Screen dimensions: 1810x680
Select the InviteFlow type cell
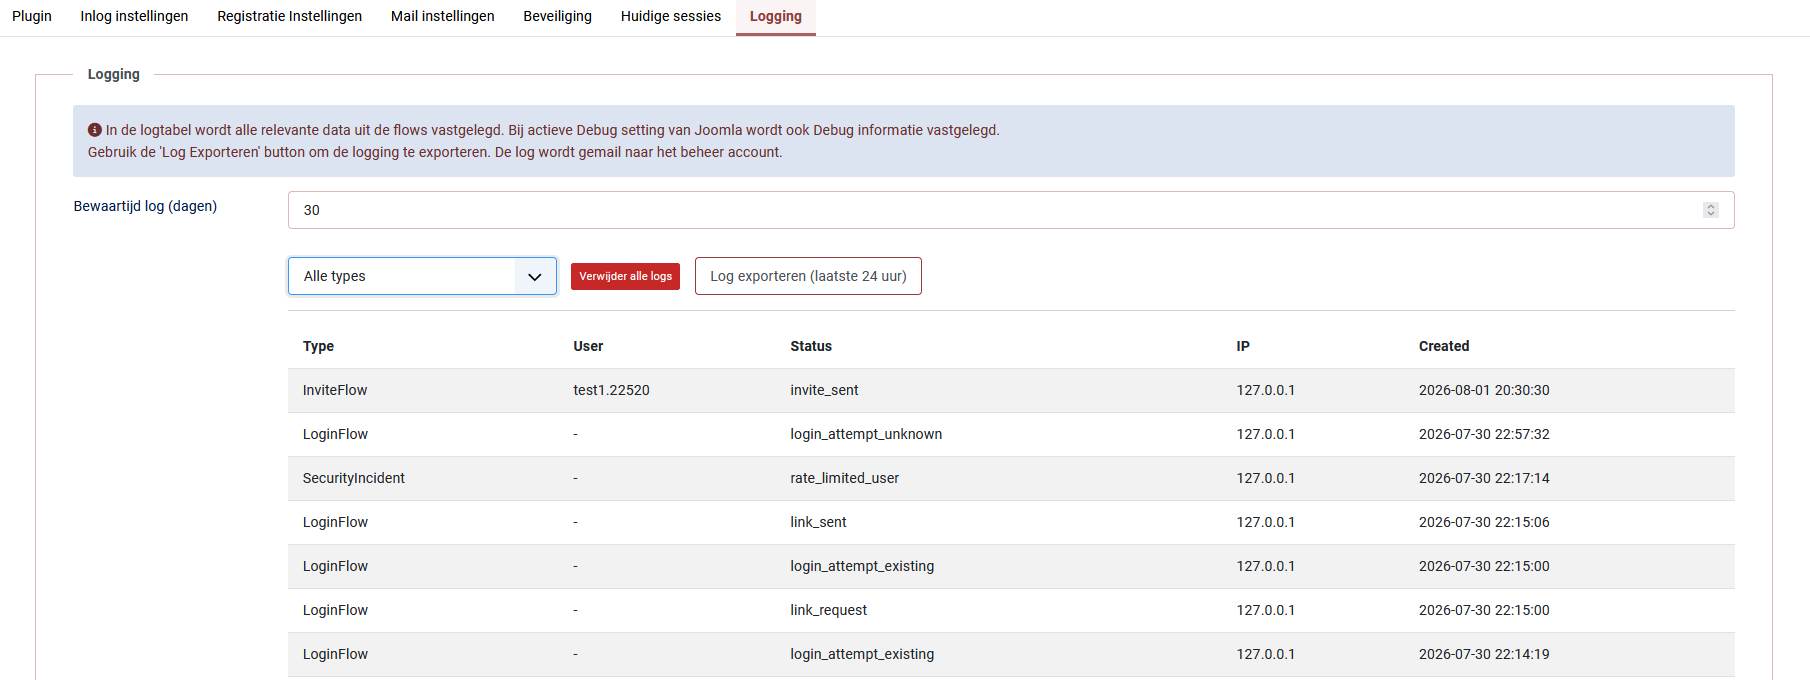coord(335,390)
